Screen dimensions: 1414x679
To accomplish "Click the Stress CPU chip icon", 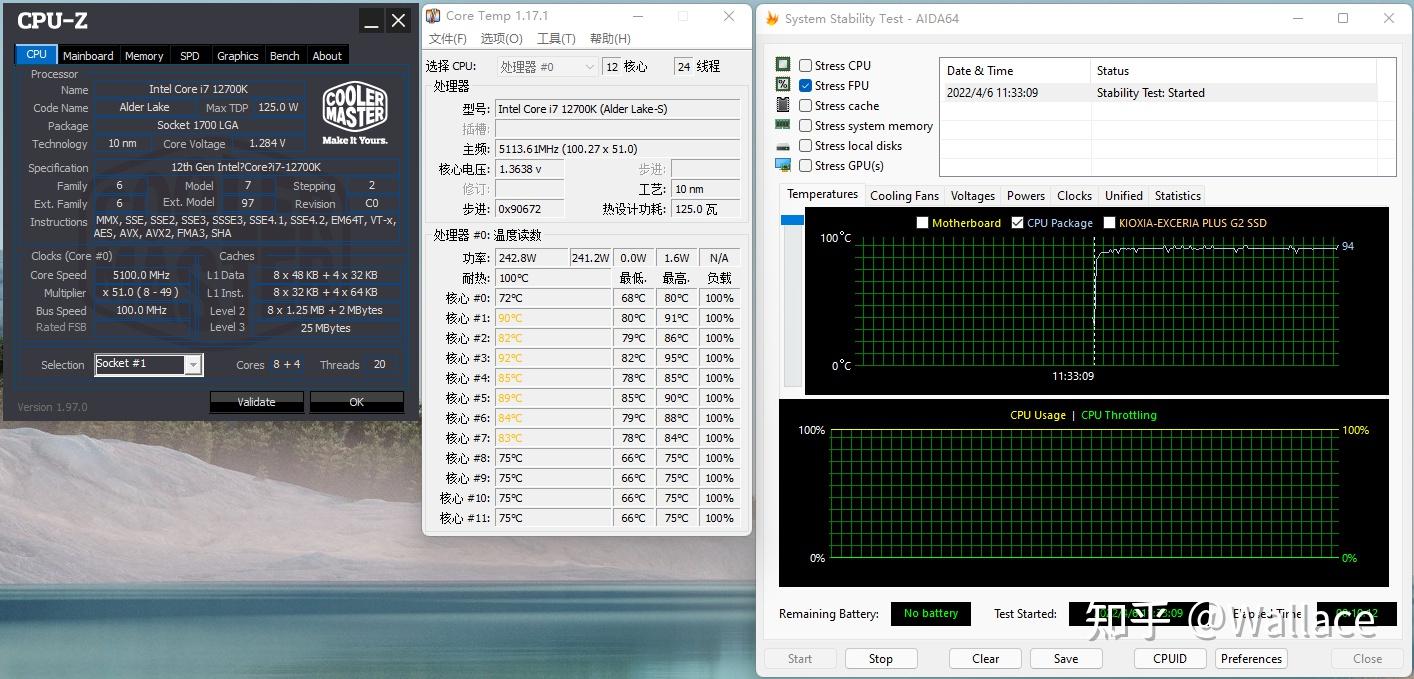I will [x=783, y=65].
